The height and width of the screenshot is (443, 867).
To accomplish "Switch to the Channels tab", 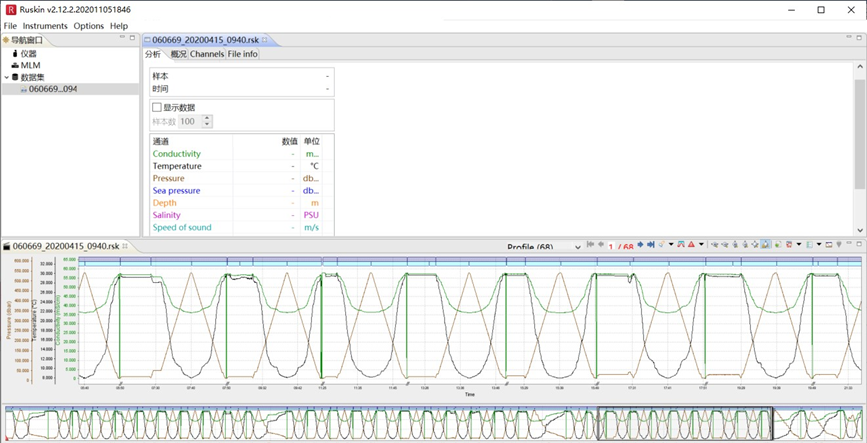I will 207,54.
